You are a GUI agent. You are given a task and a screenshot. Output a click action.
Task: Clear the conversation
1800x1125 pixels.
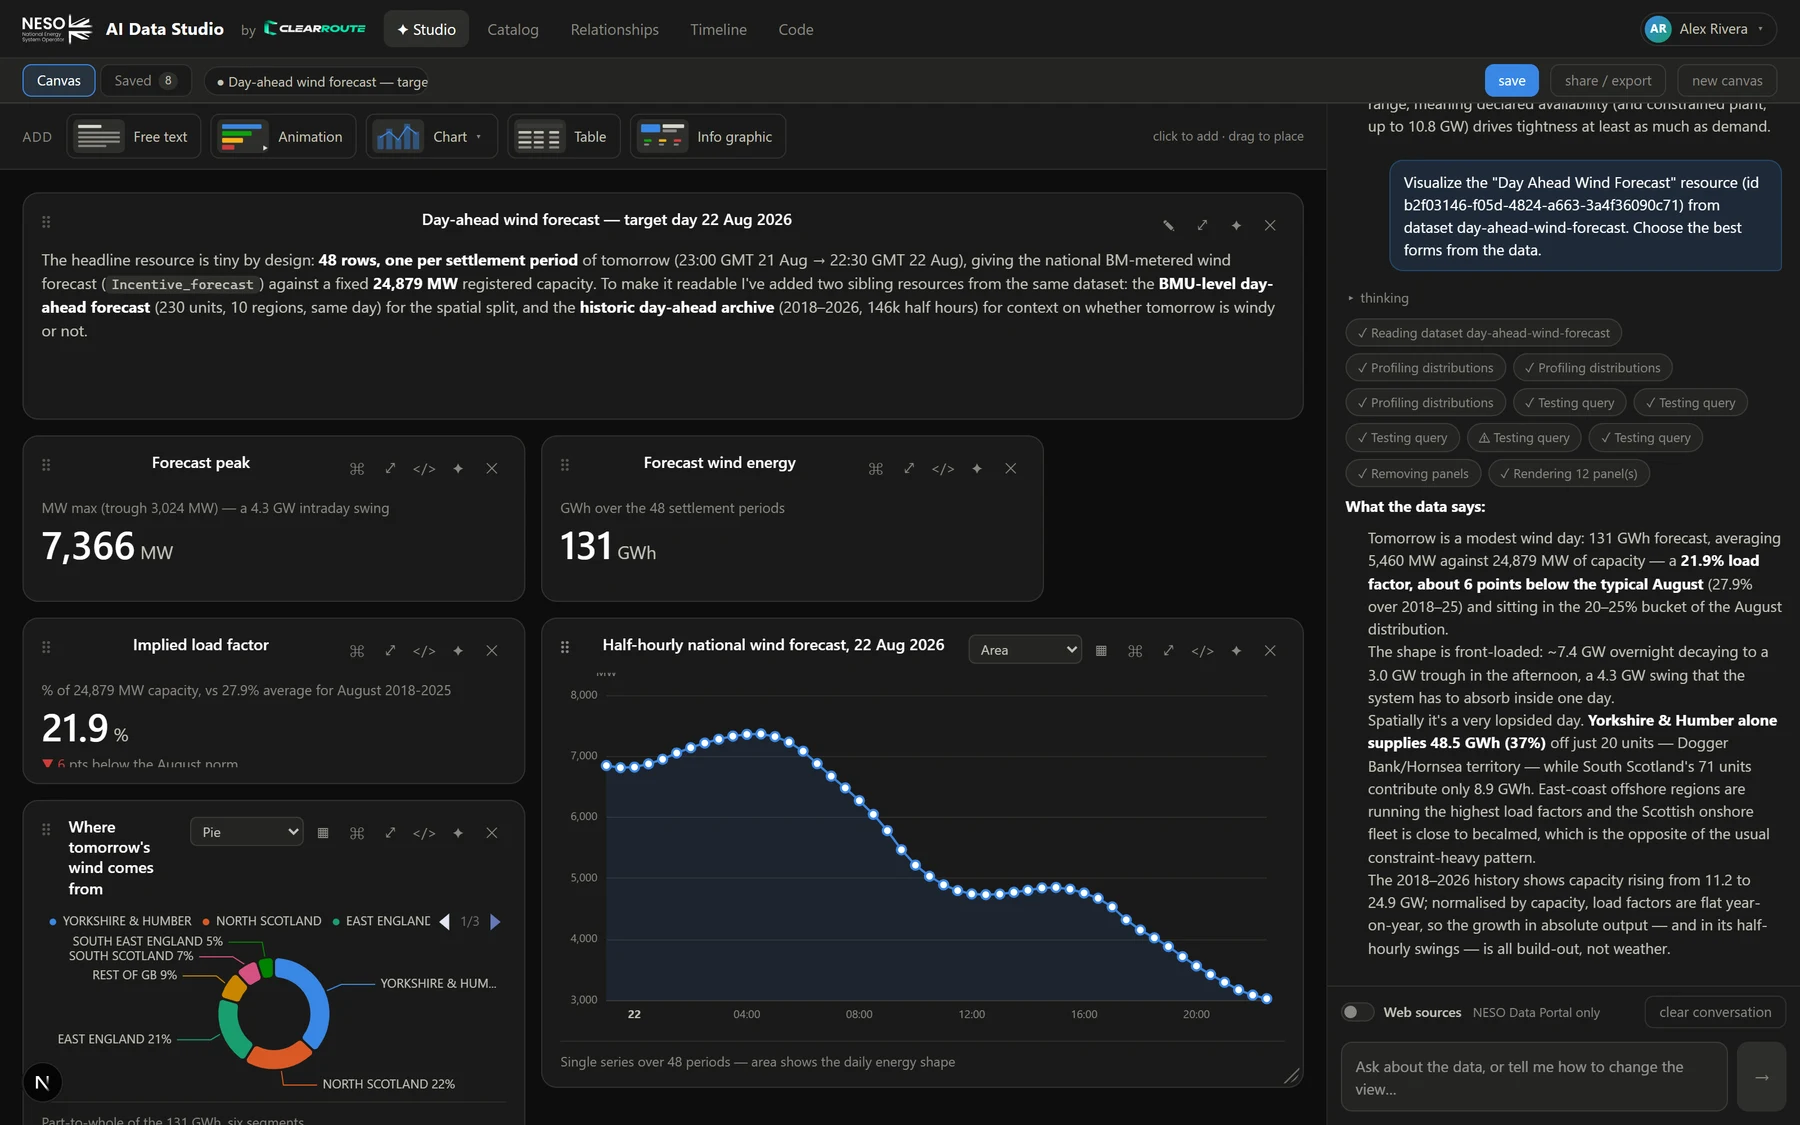click(1715, 1012)
